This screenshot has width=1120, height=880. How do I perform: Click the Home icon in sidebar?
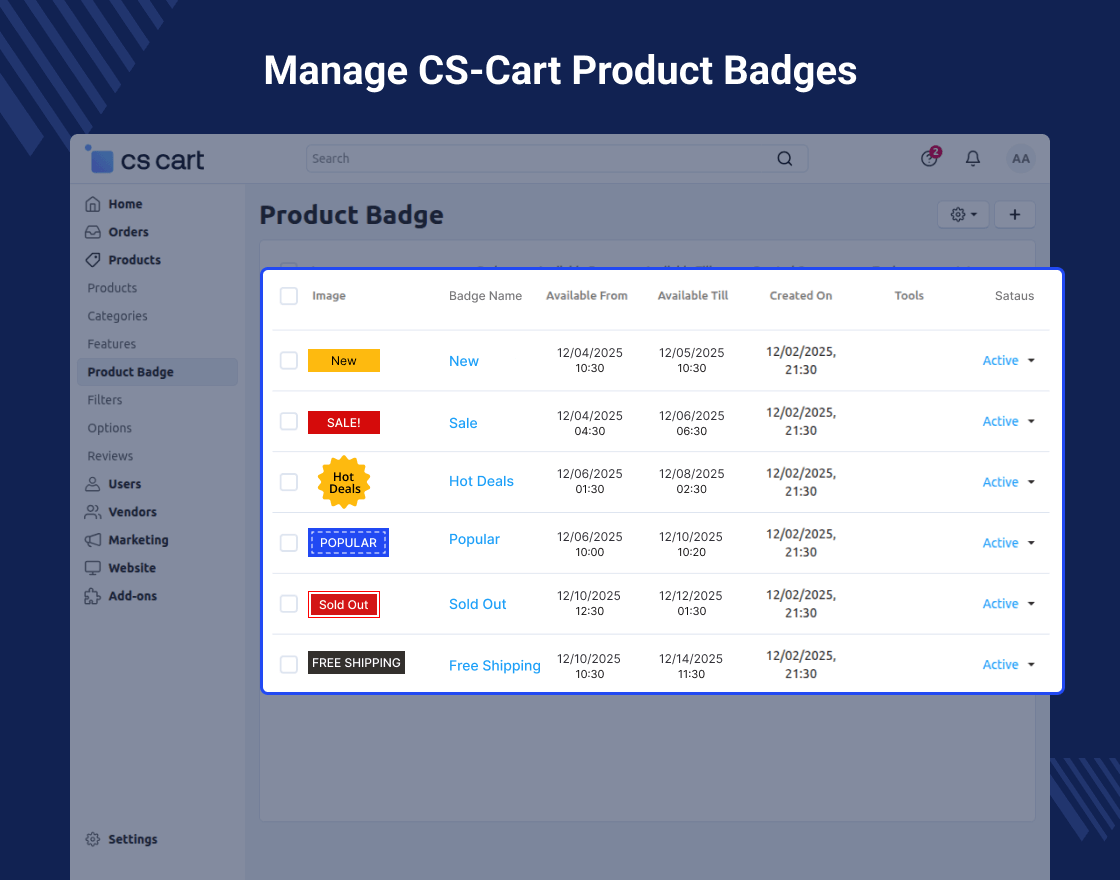point(93,204)
